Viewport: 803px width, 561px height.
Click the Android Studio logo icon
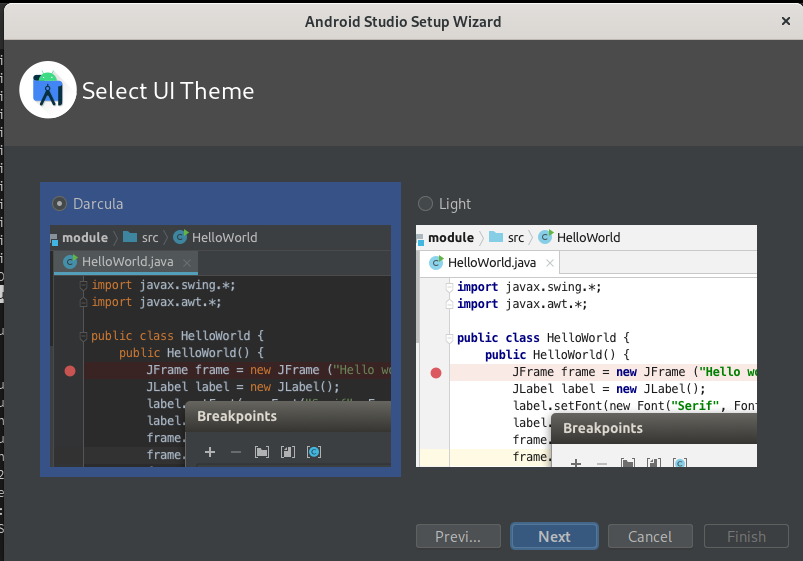(48, 90)
